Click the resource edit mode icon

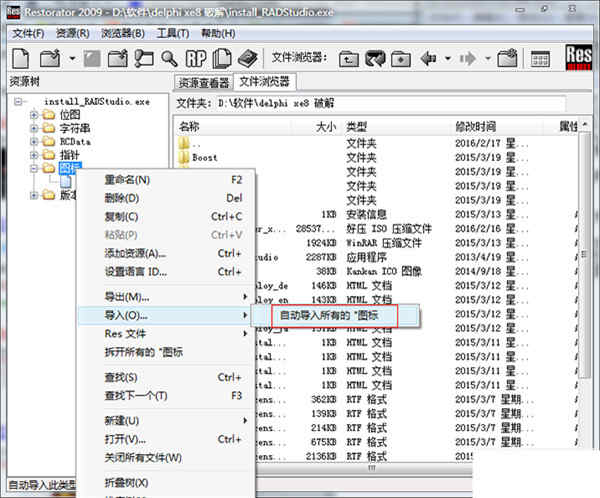pyautogui.click(x=144, y=59)
